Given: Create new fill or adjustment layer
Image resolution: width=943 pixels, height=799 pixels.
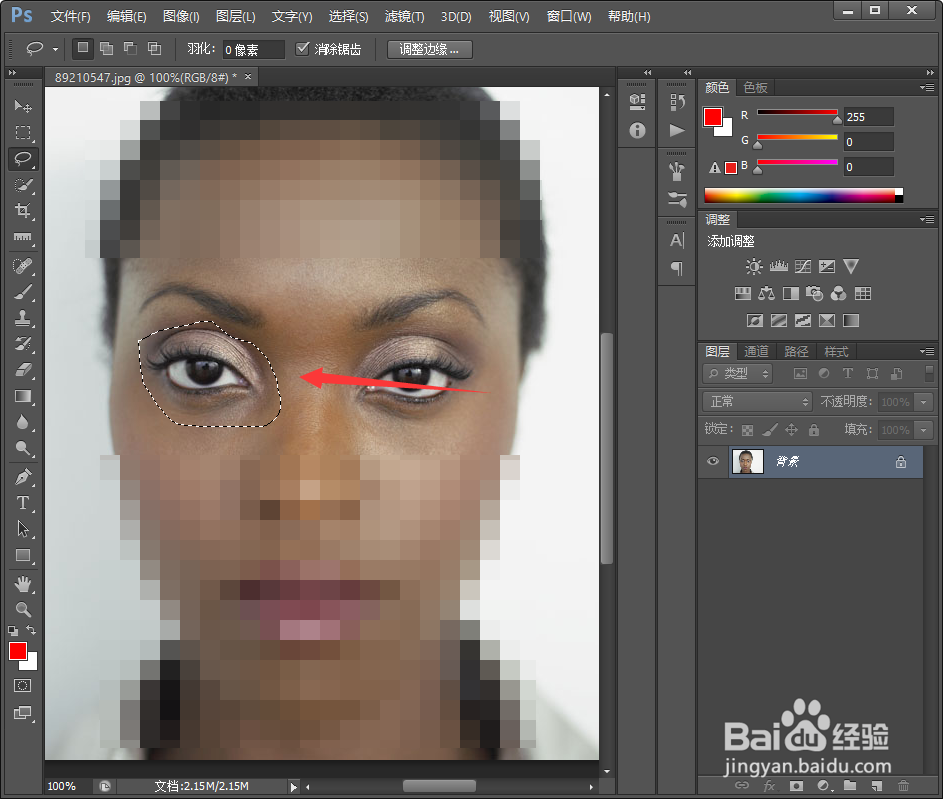Looking at the screenshot, I should 823,786.
